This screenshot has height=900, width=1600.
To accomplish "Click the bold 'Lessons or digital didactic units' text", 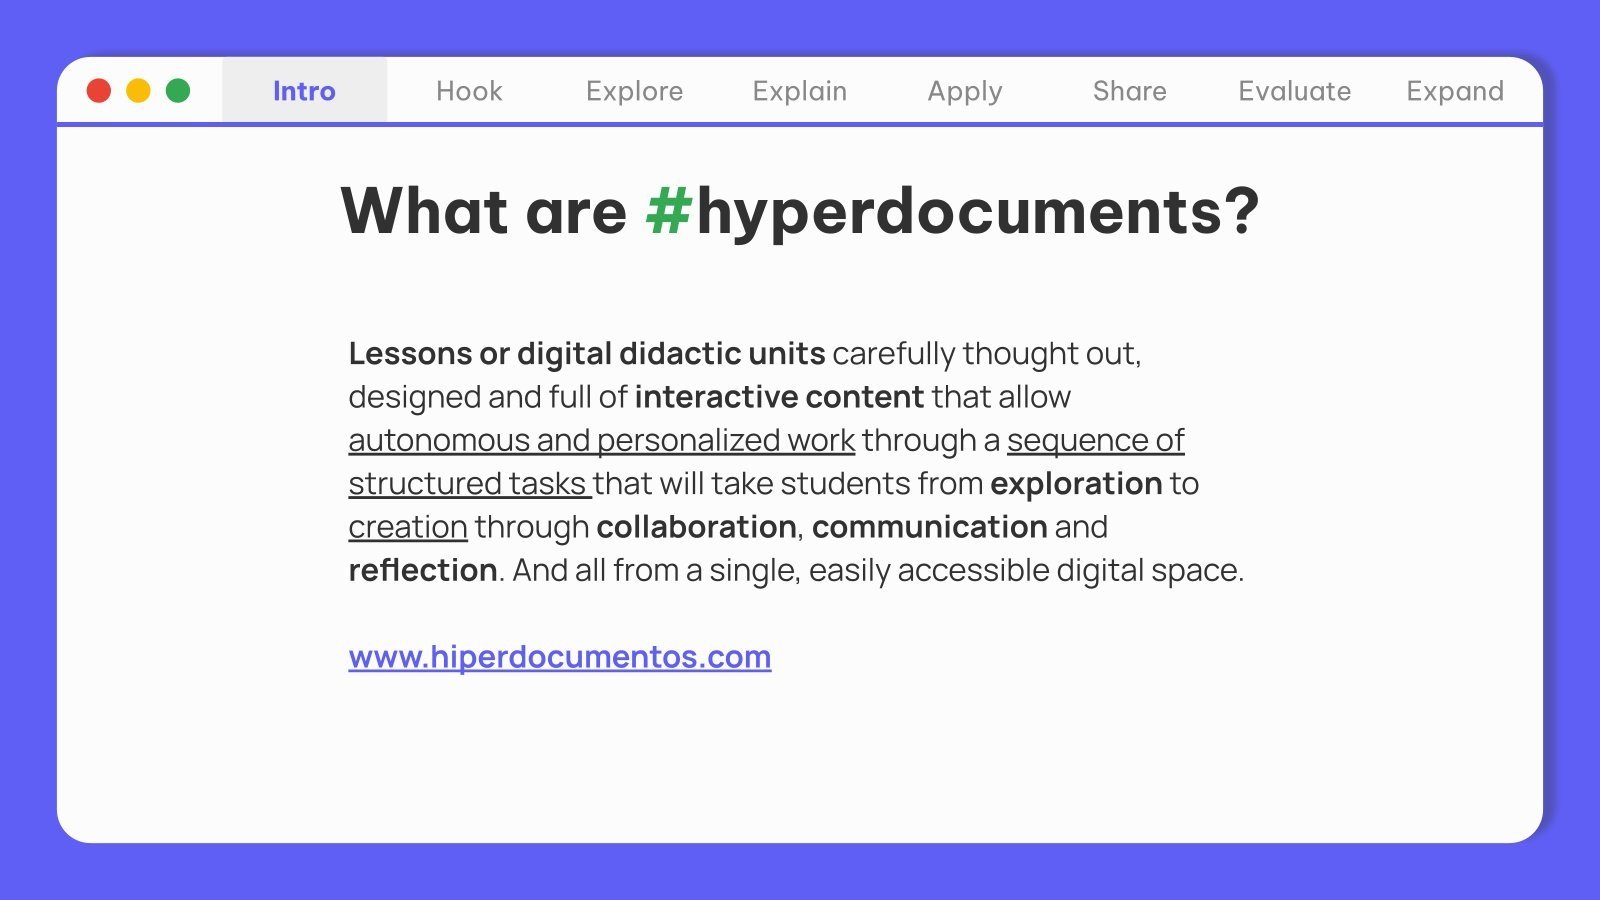I will pyautogui.click(x=585, y=353).
